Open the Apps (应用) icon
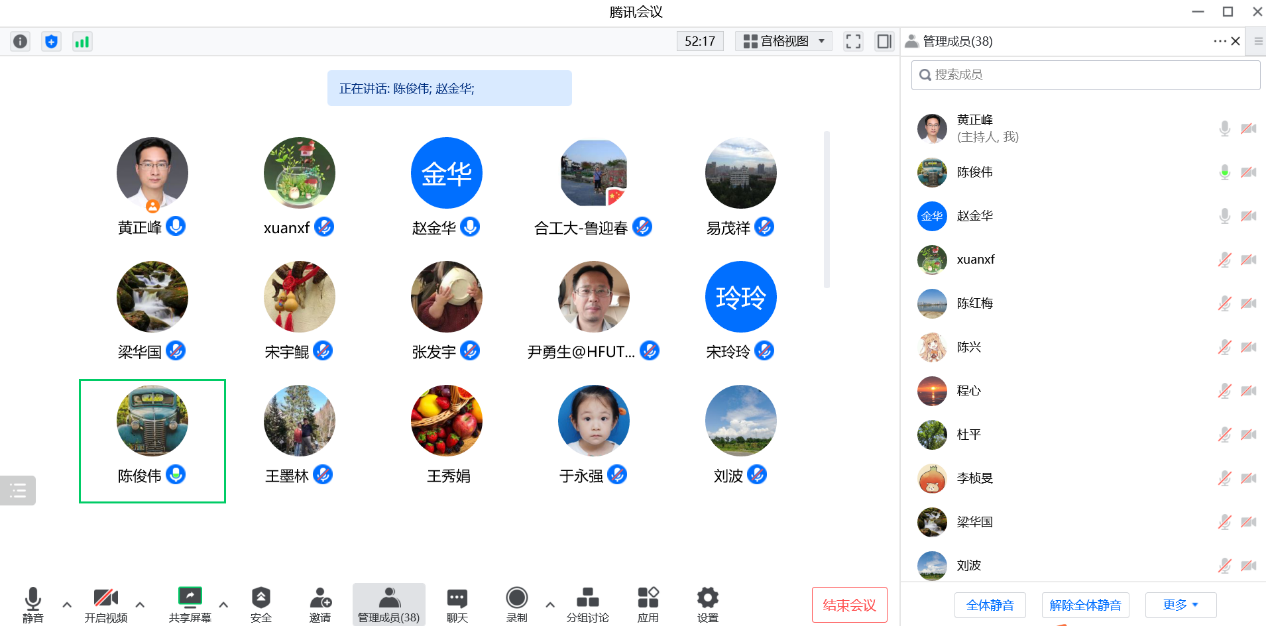1266x626 pixels. tap(648, 604)
